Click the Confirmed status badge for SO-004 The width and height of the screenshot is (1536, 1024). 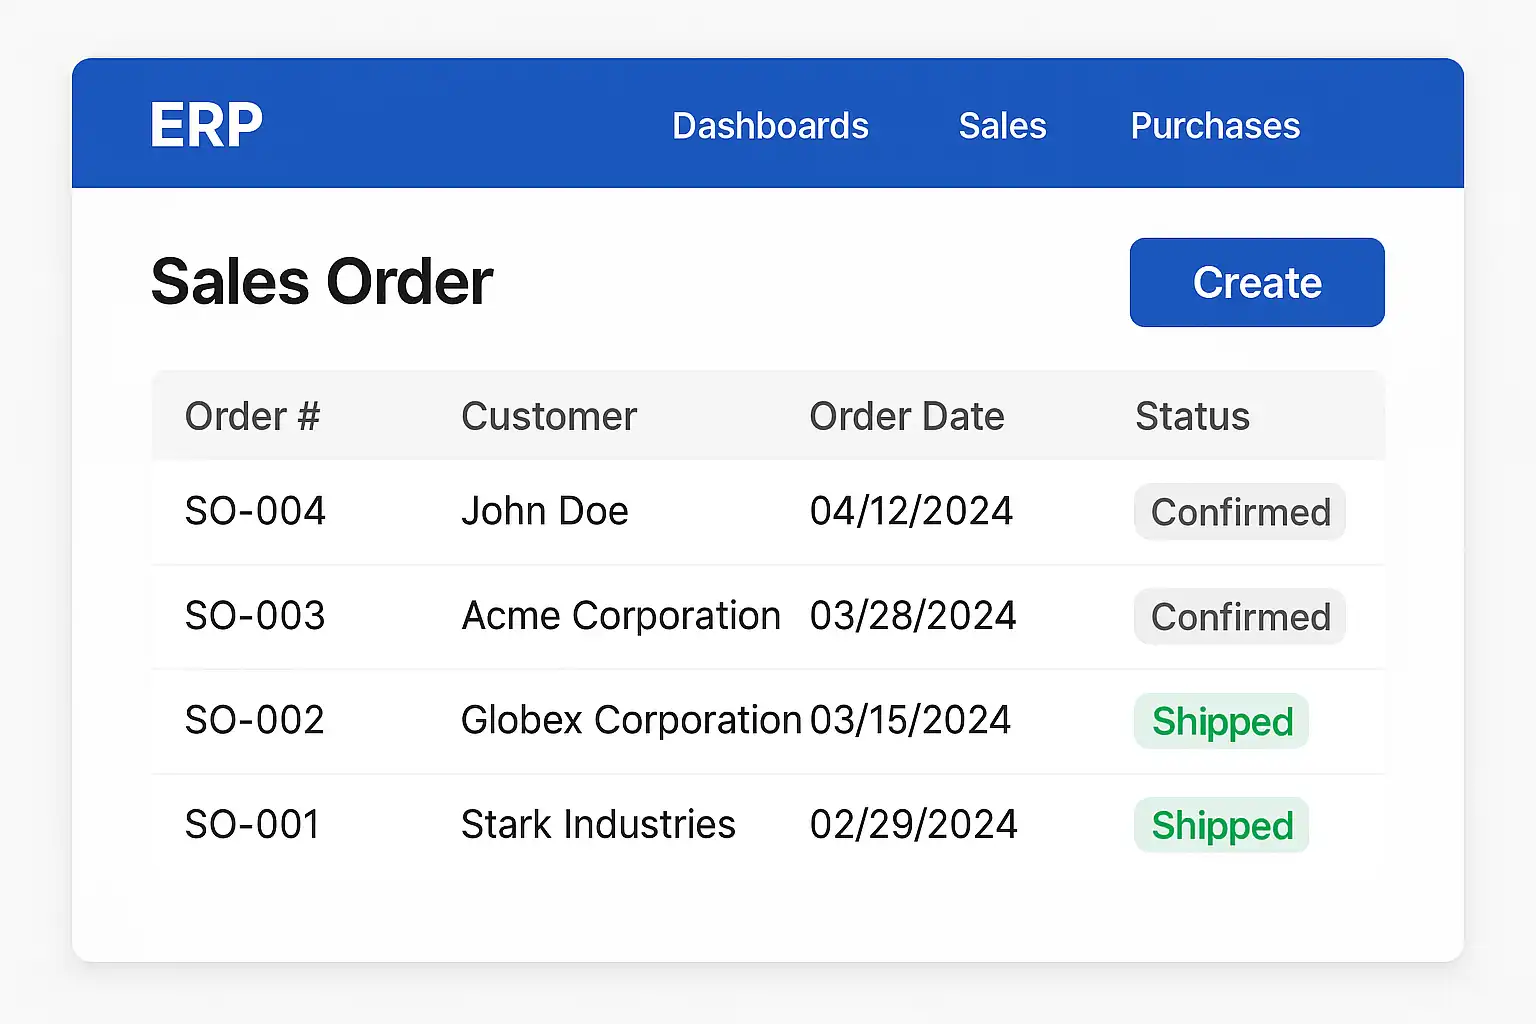[x=1240, y=512]
